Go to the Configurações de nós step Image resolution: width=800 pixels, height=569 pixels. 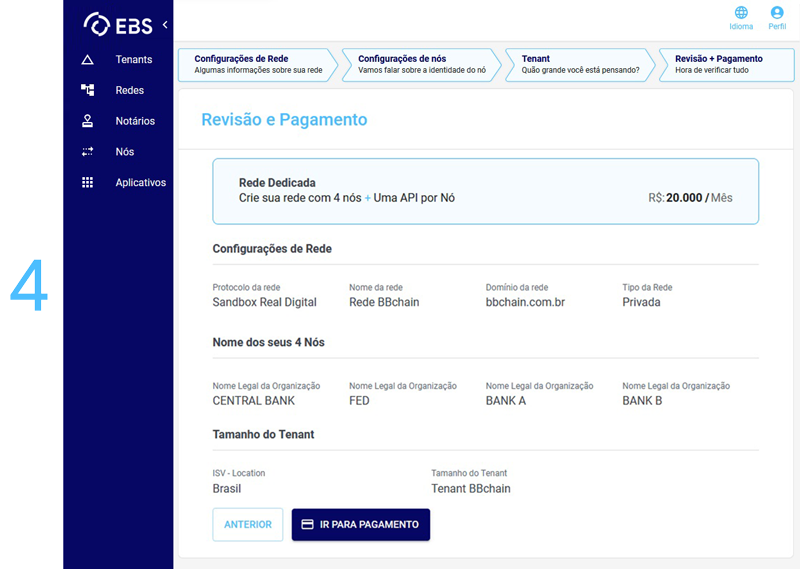click(x=418, y=65)
